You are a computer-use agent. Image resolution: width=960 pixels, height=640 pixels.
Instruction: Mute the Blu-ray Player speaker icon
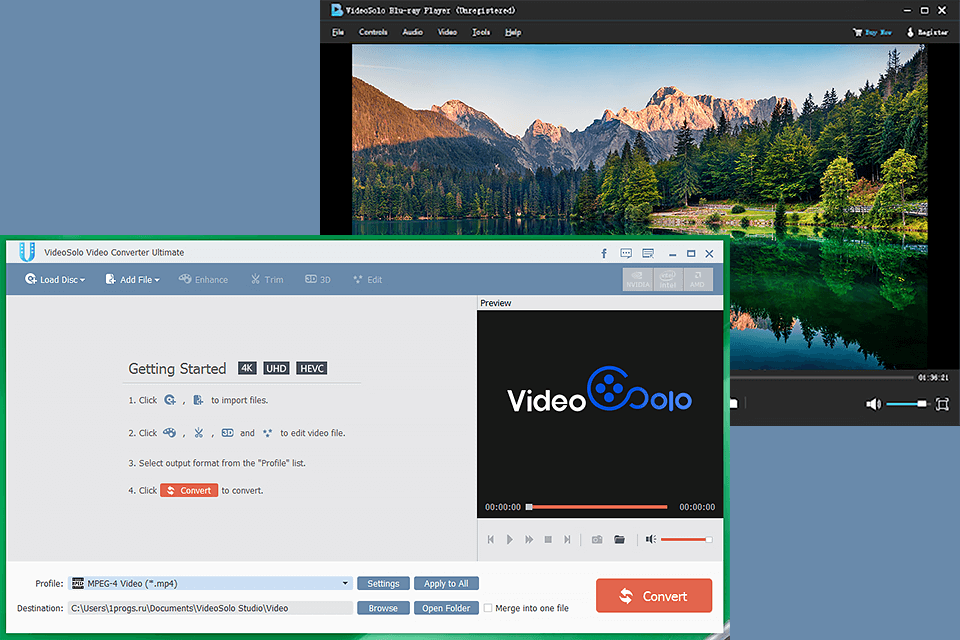coord(873,404)
